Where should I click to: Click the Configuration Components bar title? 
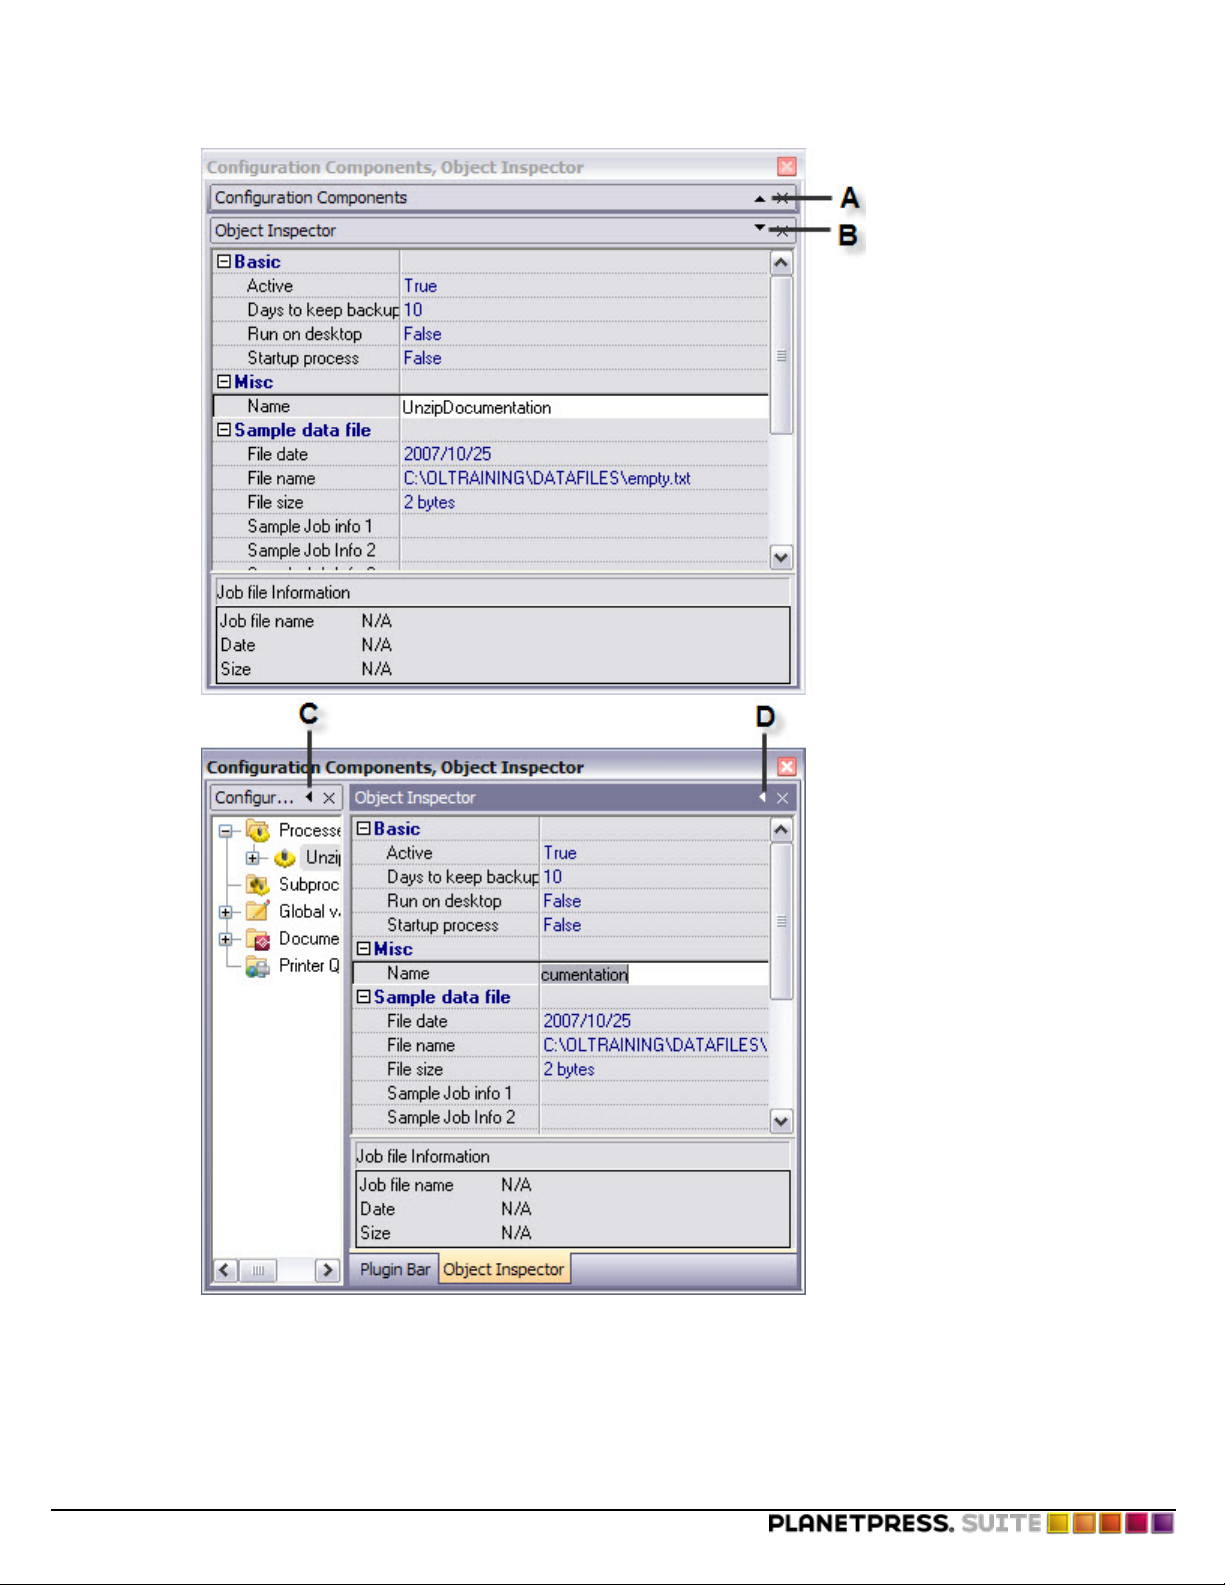tap(311, 198)
